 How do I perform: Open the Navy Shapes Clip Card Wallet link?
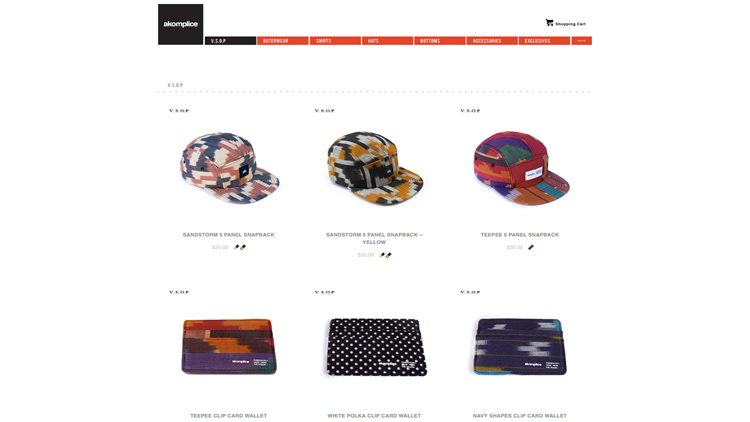click(x=519, y=416)
